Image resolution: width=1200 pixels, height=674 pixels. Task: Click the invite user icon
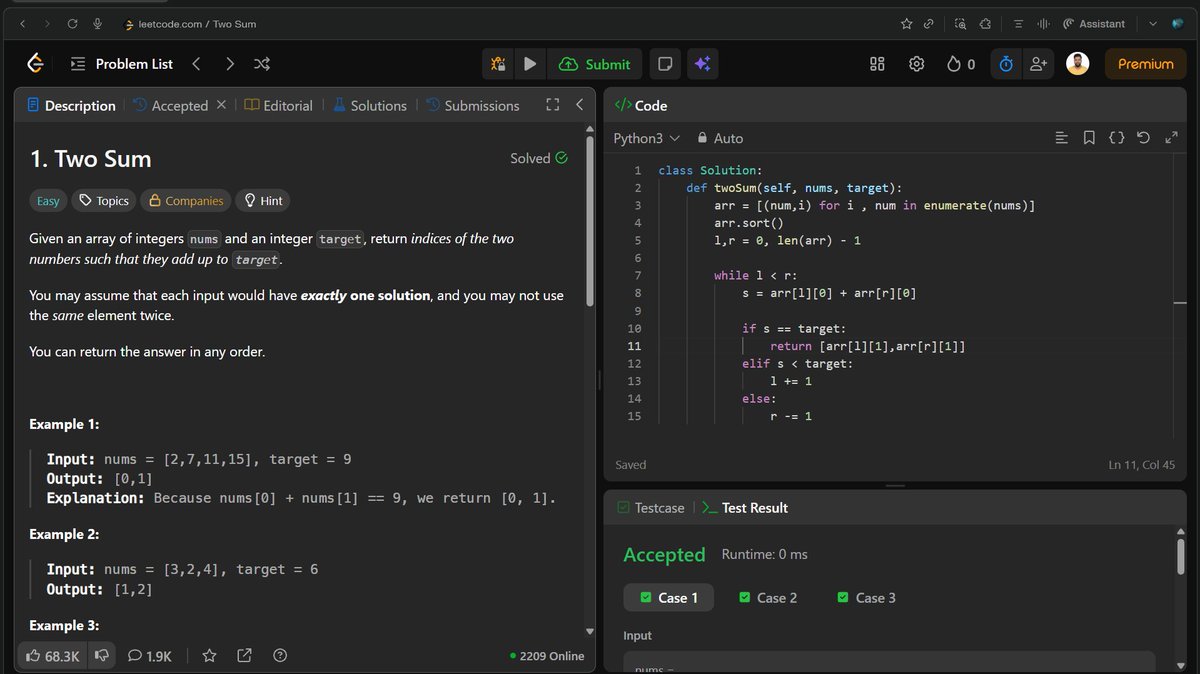point(1039,64)
